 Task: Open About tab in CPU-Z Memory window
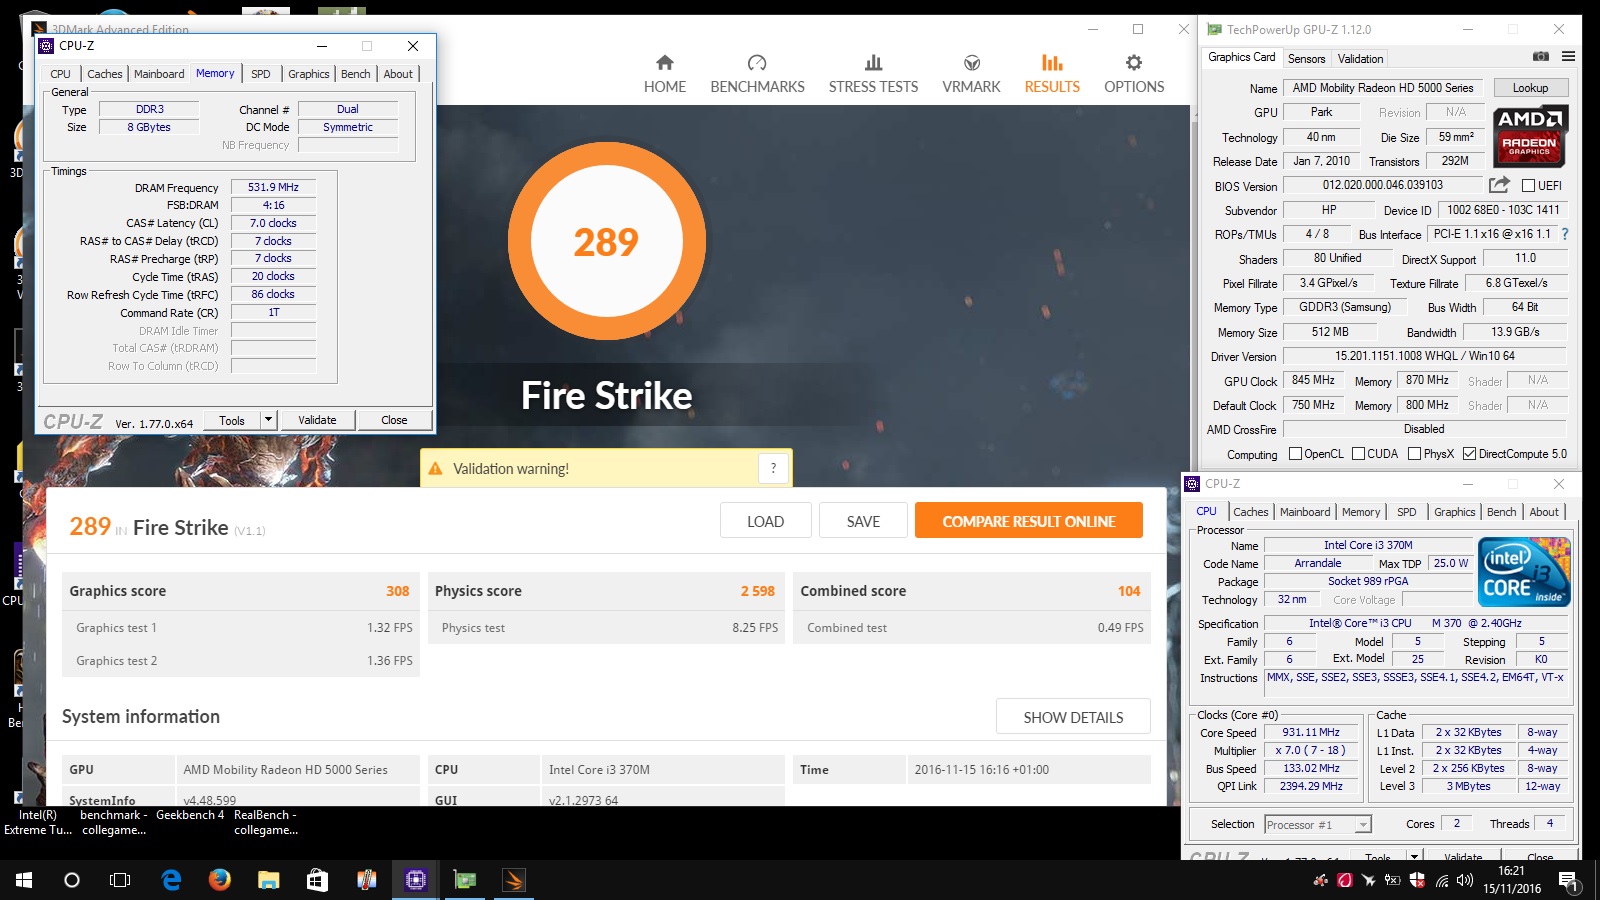click(398, 74)
